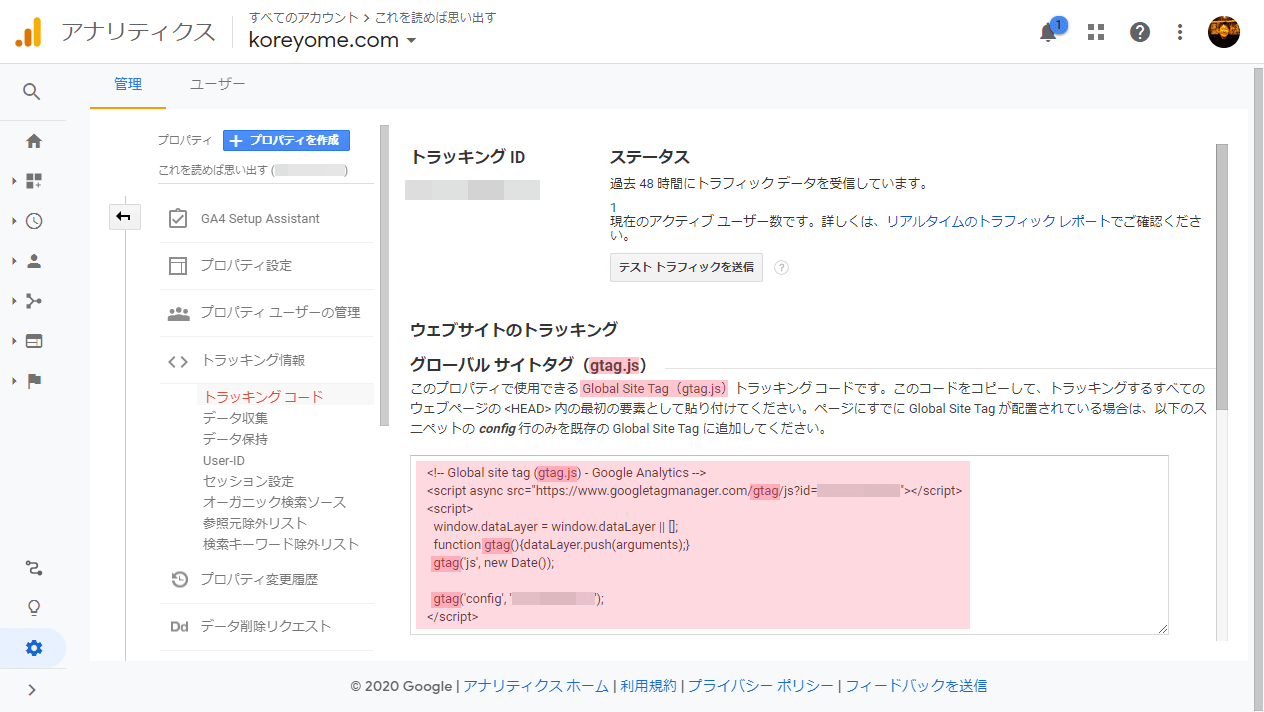Open データ収集 submenu item
This screenshot has height=712, width=1264.
pos(235,418)
